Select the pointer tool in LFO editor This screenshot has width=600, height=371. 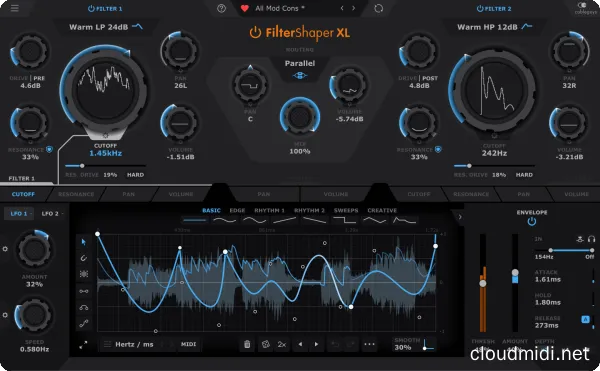[x=84, y=242]
